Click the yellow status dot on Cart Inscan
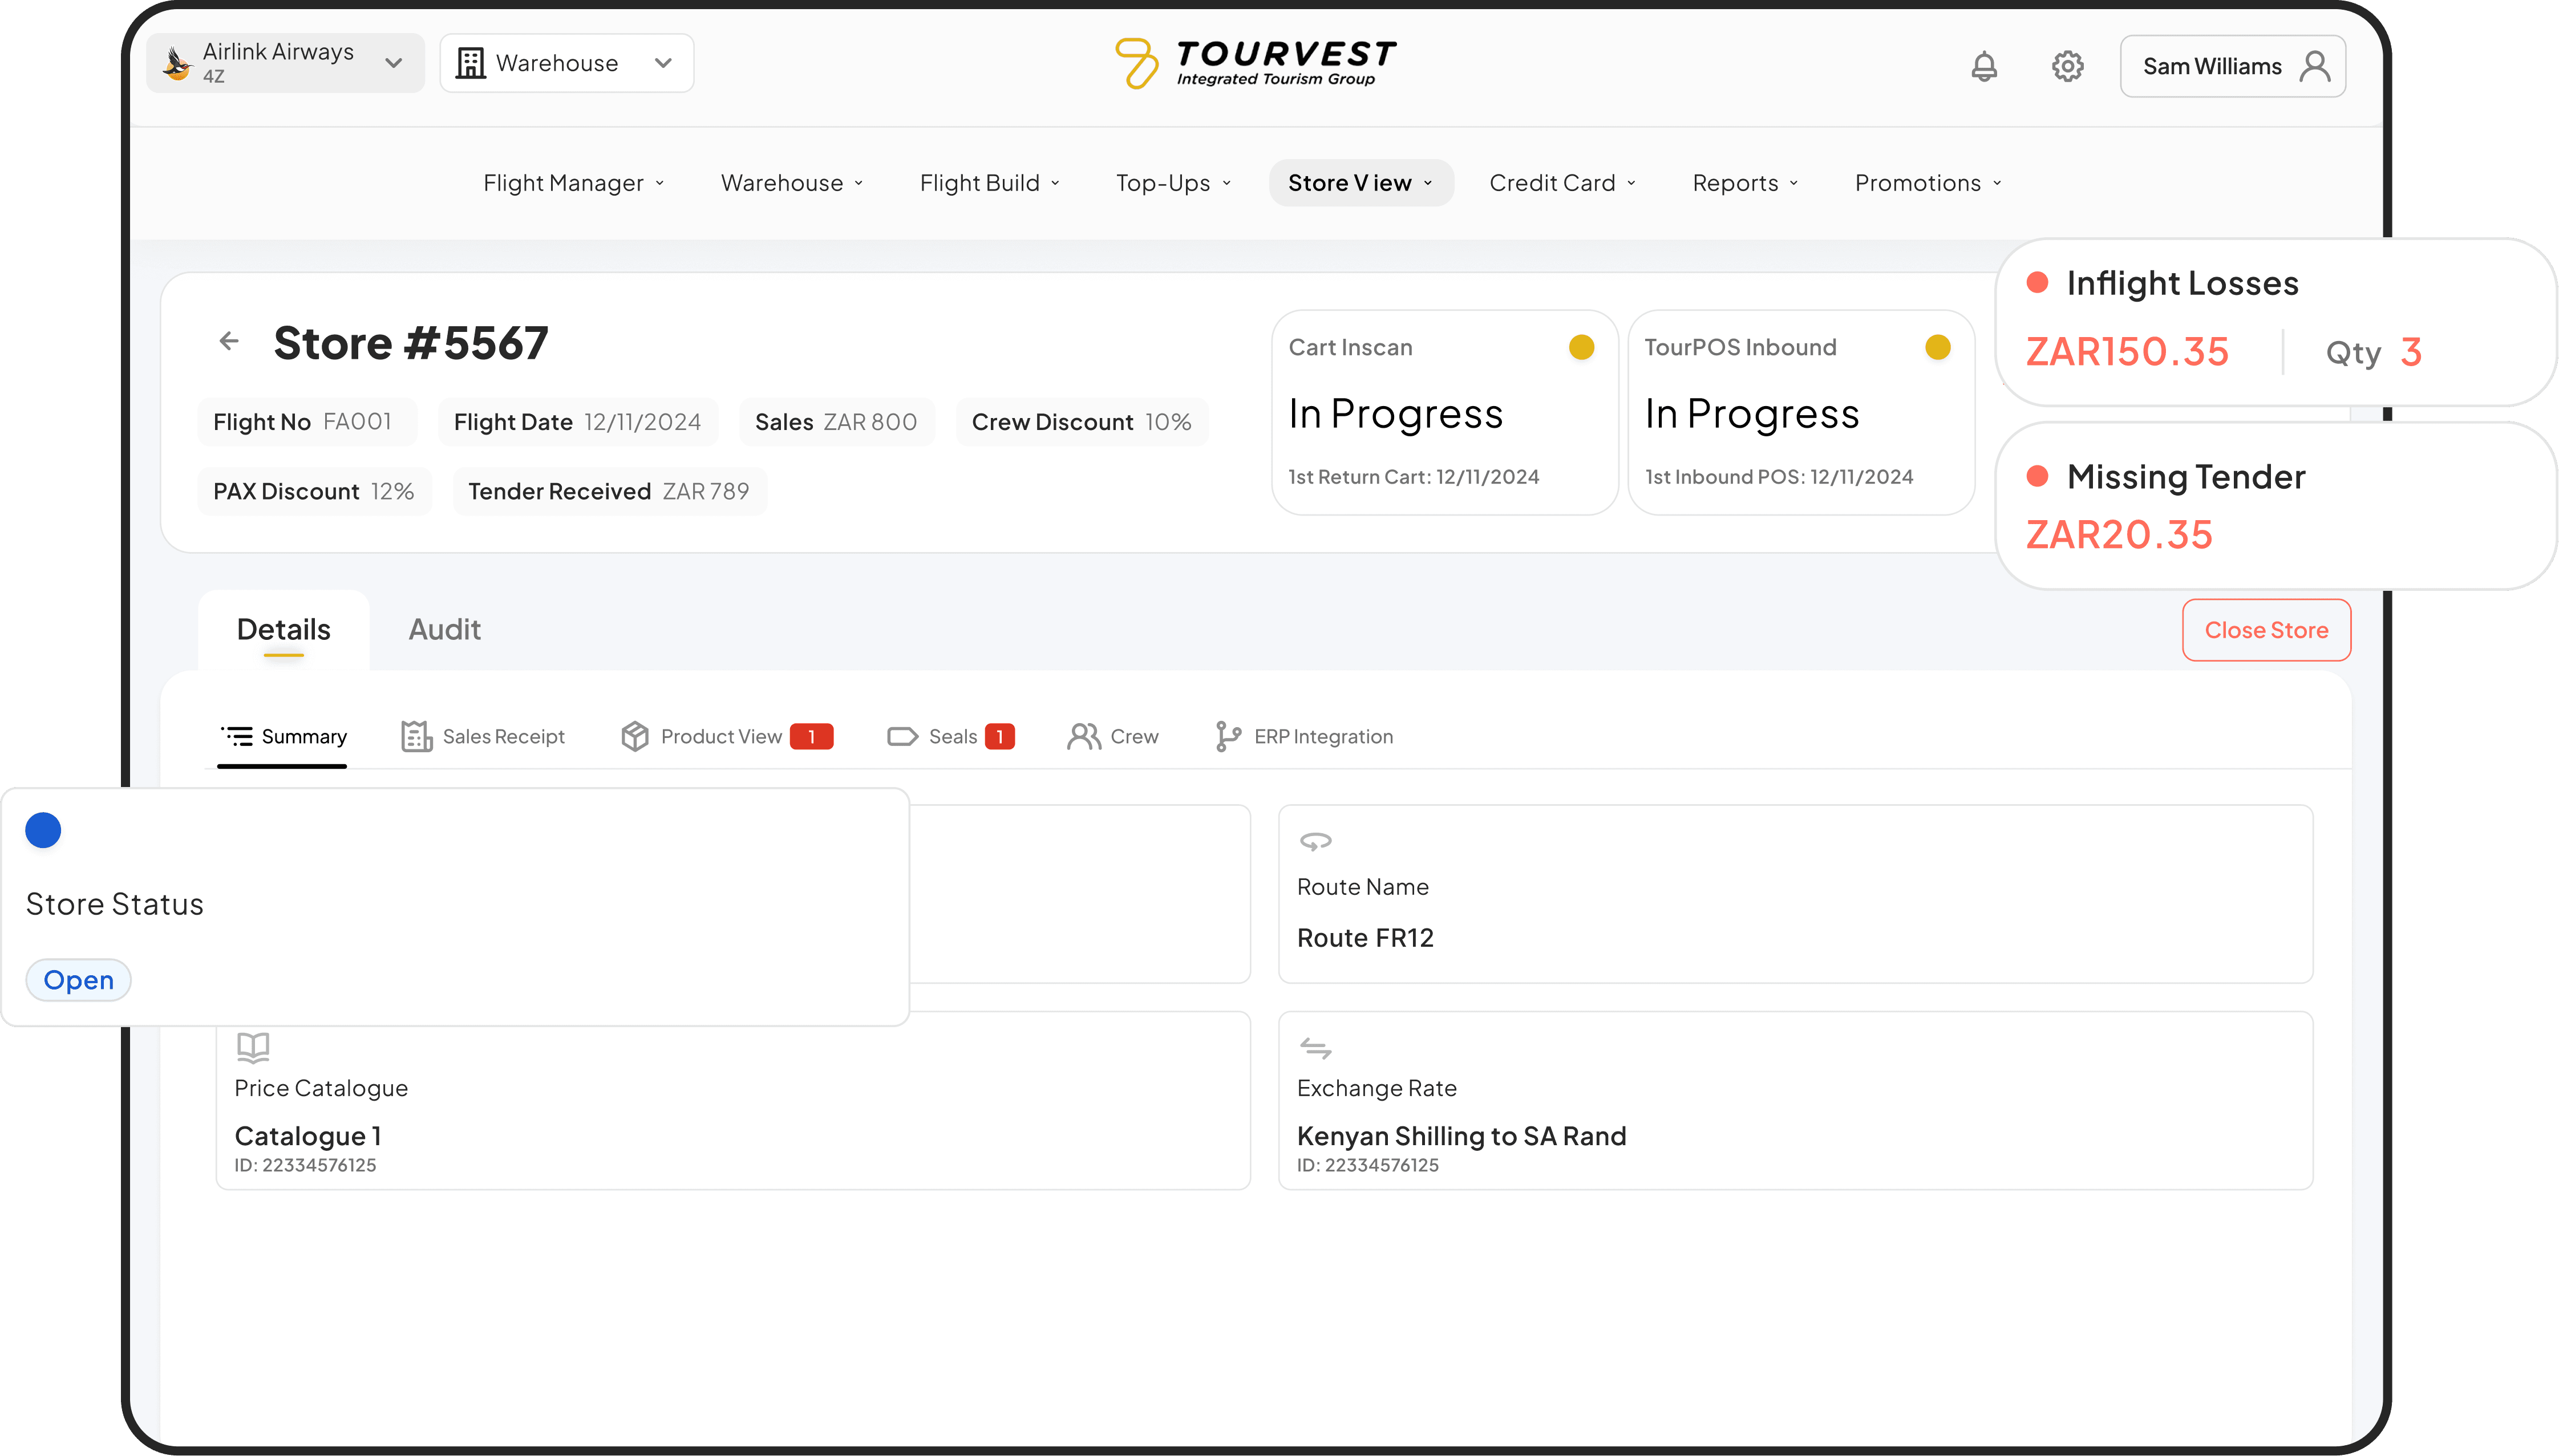2559x1456 pixels. pyautogui.click(x=1582, y=347)
